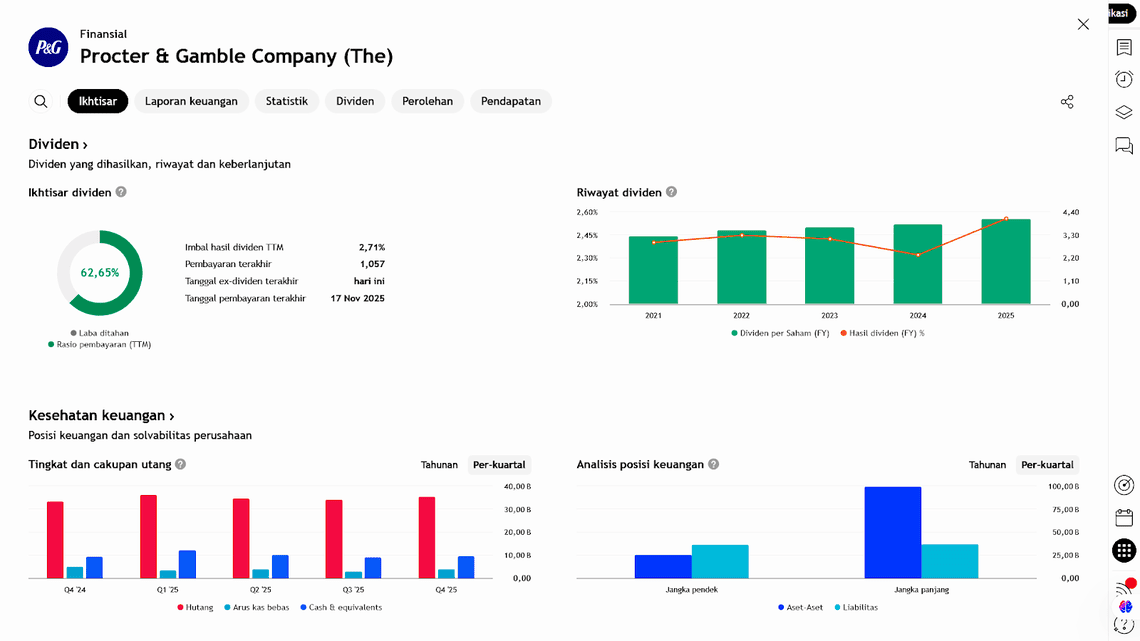The height and width of the screenshot is (641, 1140).
Task: Switch to the Statistik tab
Action: coord(286,101)
